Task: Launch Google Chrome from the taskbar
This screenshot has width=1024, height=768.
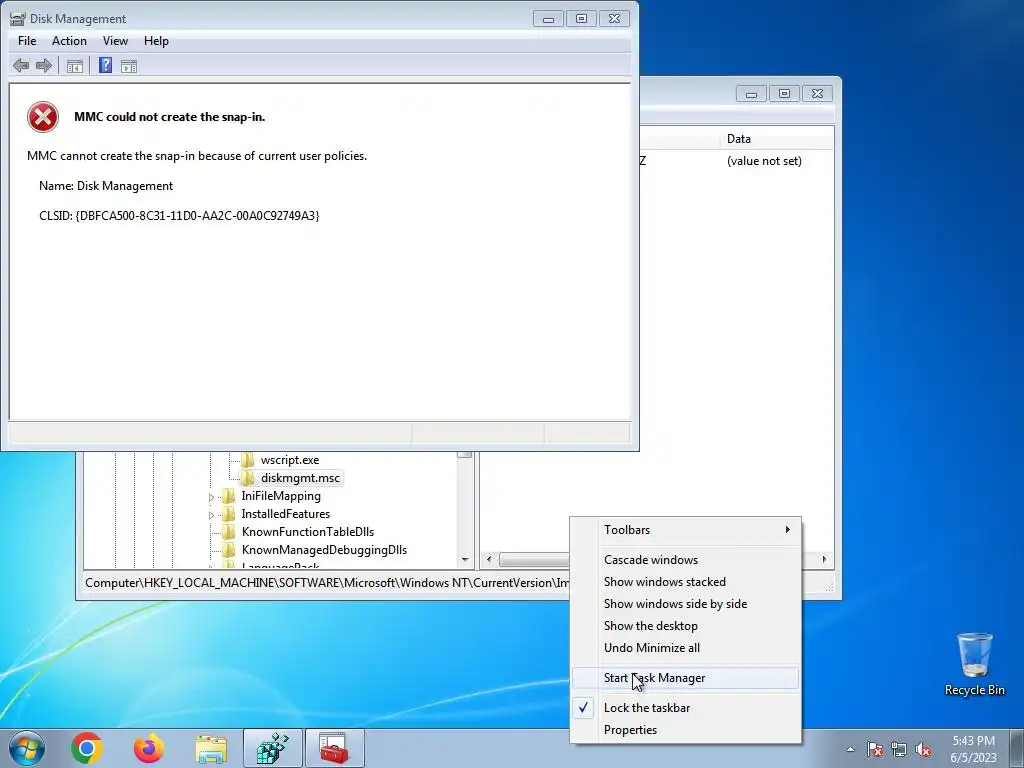Action: click(87, 748)
